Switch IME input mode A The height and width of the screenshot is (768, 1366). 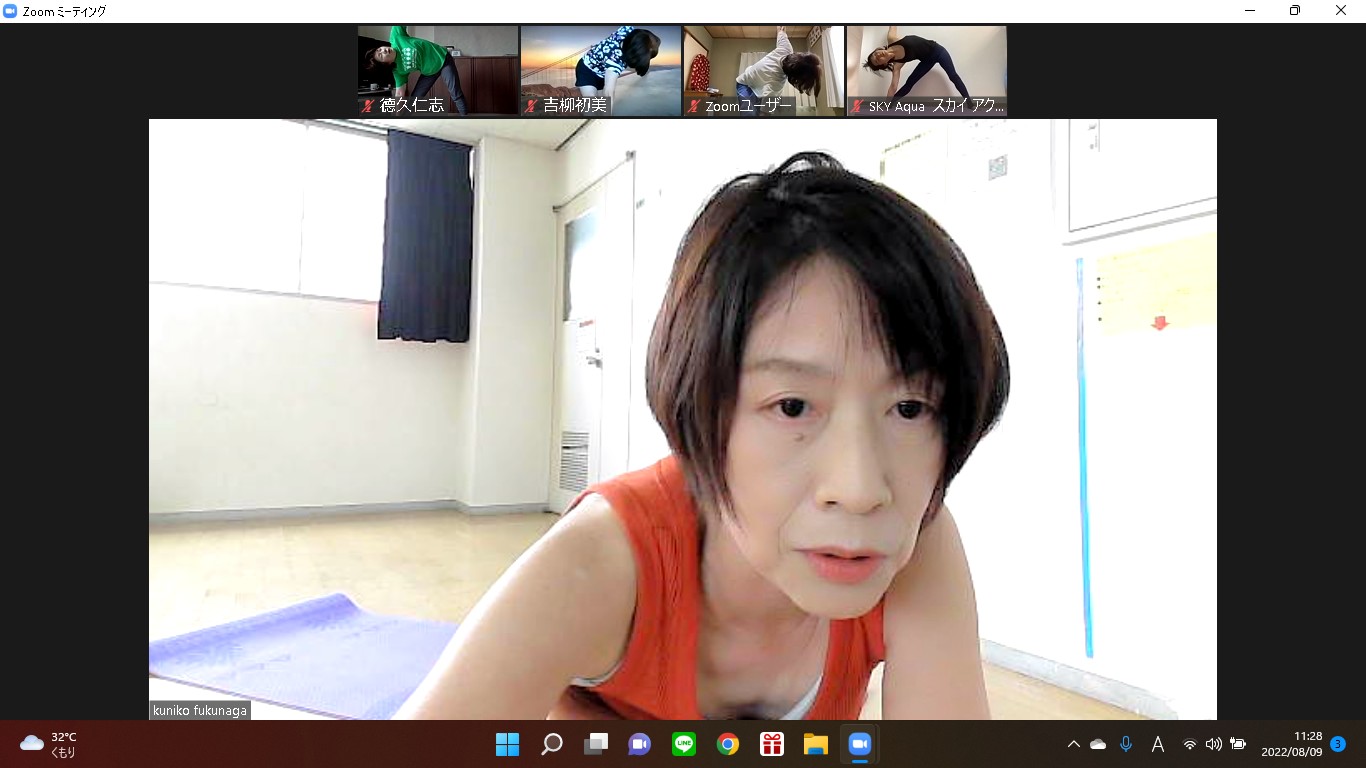(1158, 744)
